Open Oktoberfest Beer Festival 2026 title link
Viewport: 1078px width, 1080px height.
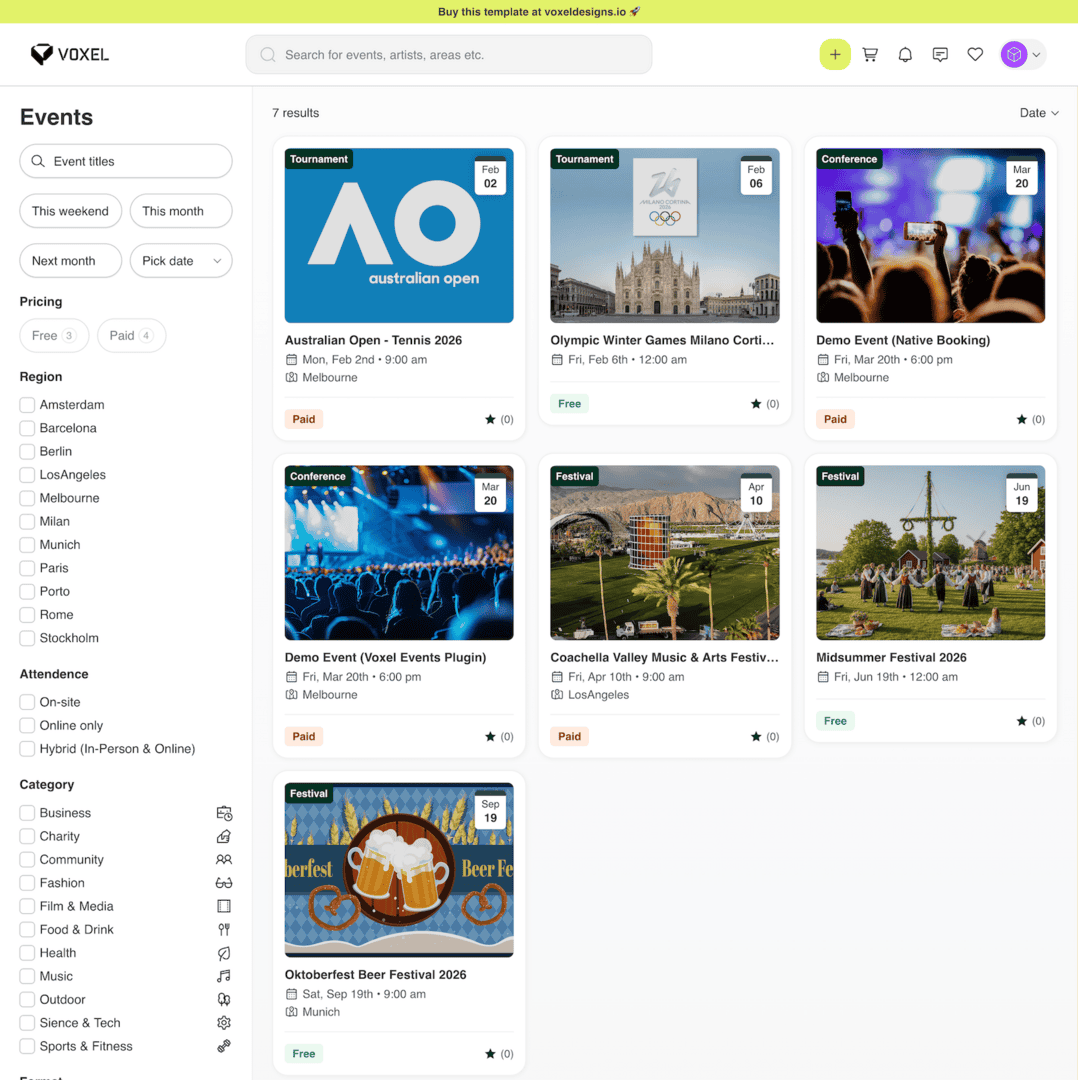click(x=375, y=975)
